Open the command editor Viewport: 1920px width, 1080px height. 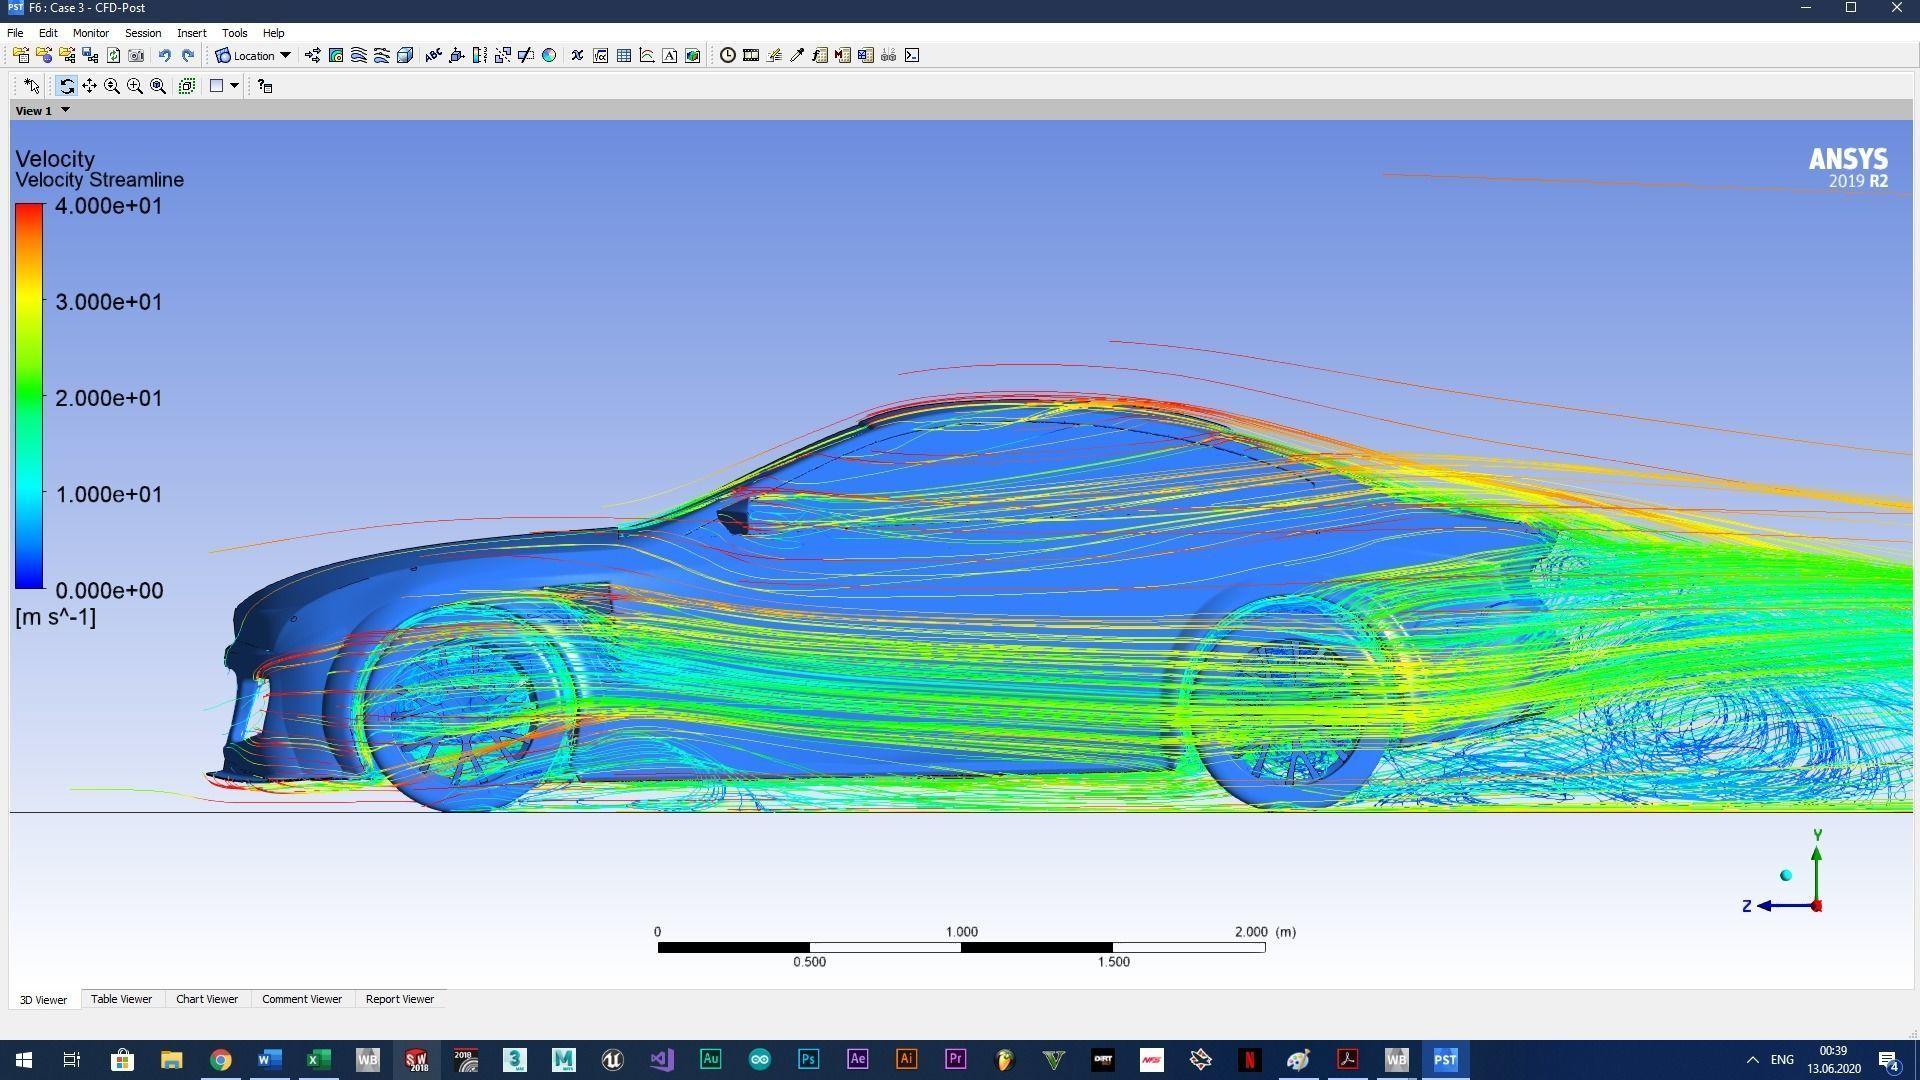click(x=912, y=55)
